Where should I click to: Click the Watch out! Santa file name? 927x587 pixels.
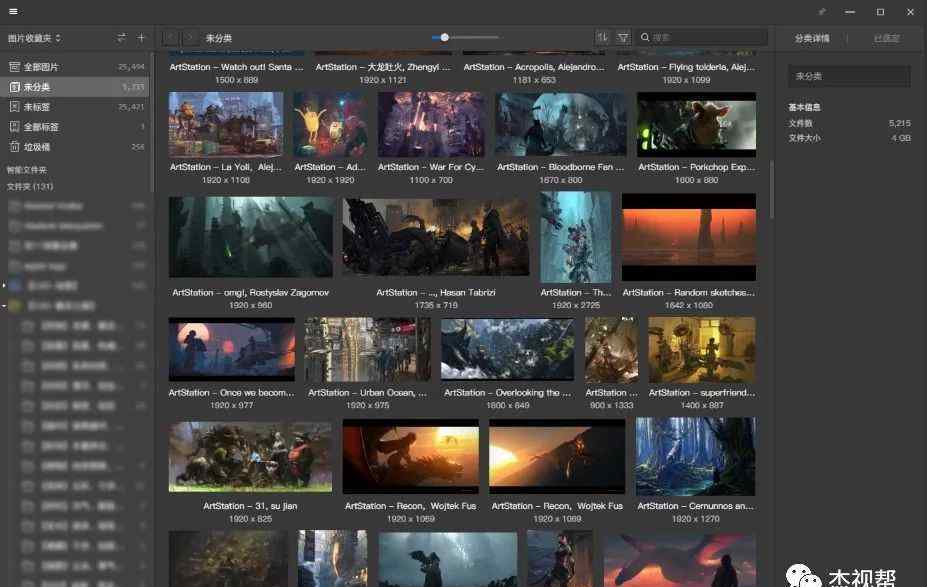pos(236,67)
